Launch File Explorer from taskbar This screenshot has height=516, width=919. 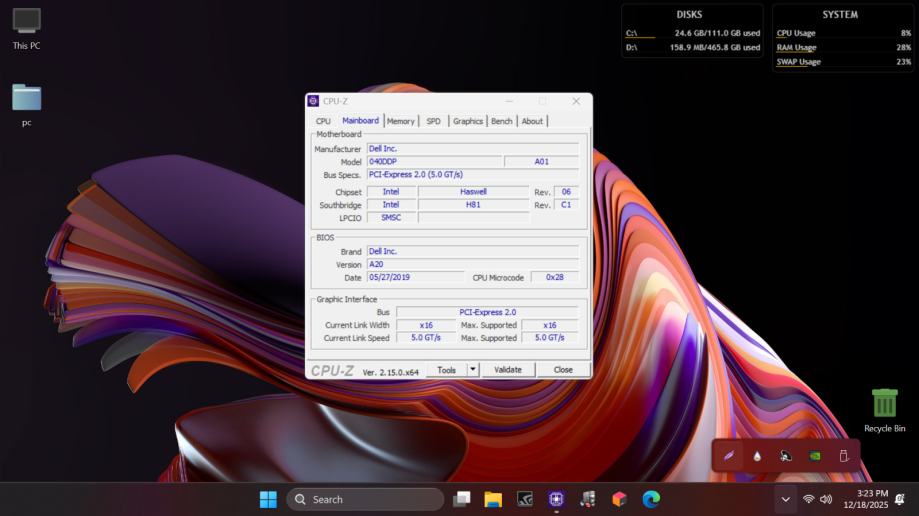click(x=493, y=499)
